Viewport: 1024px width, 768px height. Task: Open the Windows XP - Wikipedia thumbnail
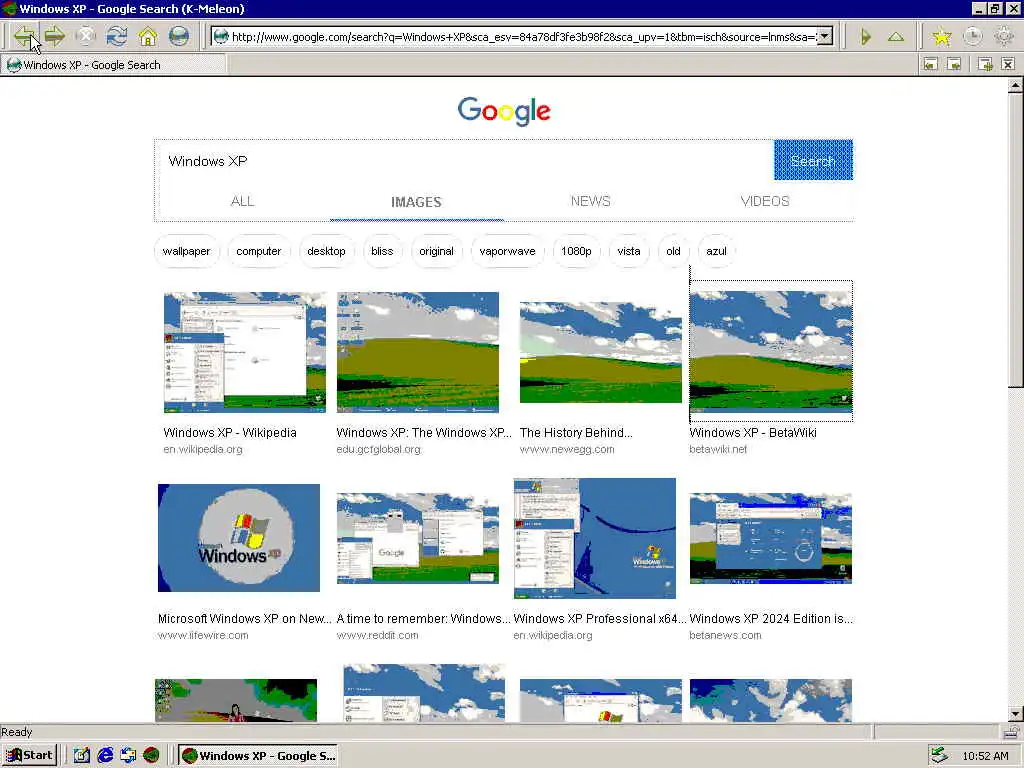[245, 352]
